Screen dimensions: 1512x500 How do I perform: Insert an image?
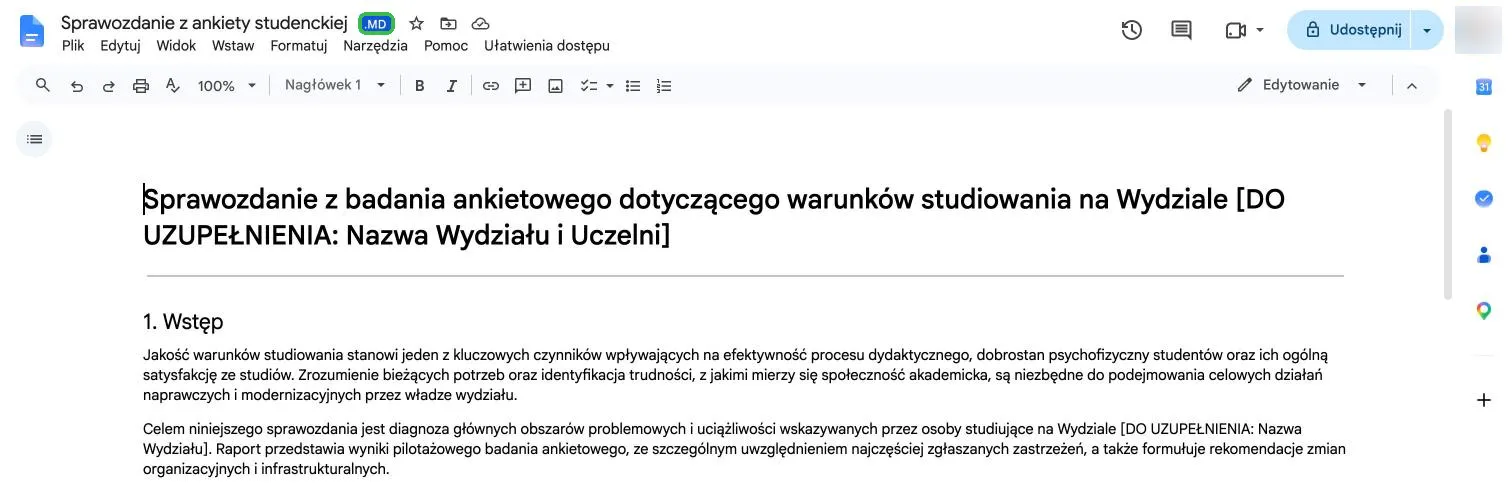[x=555, y=86]
